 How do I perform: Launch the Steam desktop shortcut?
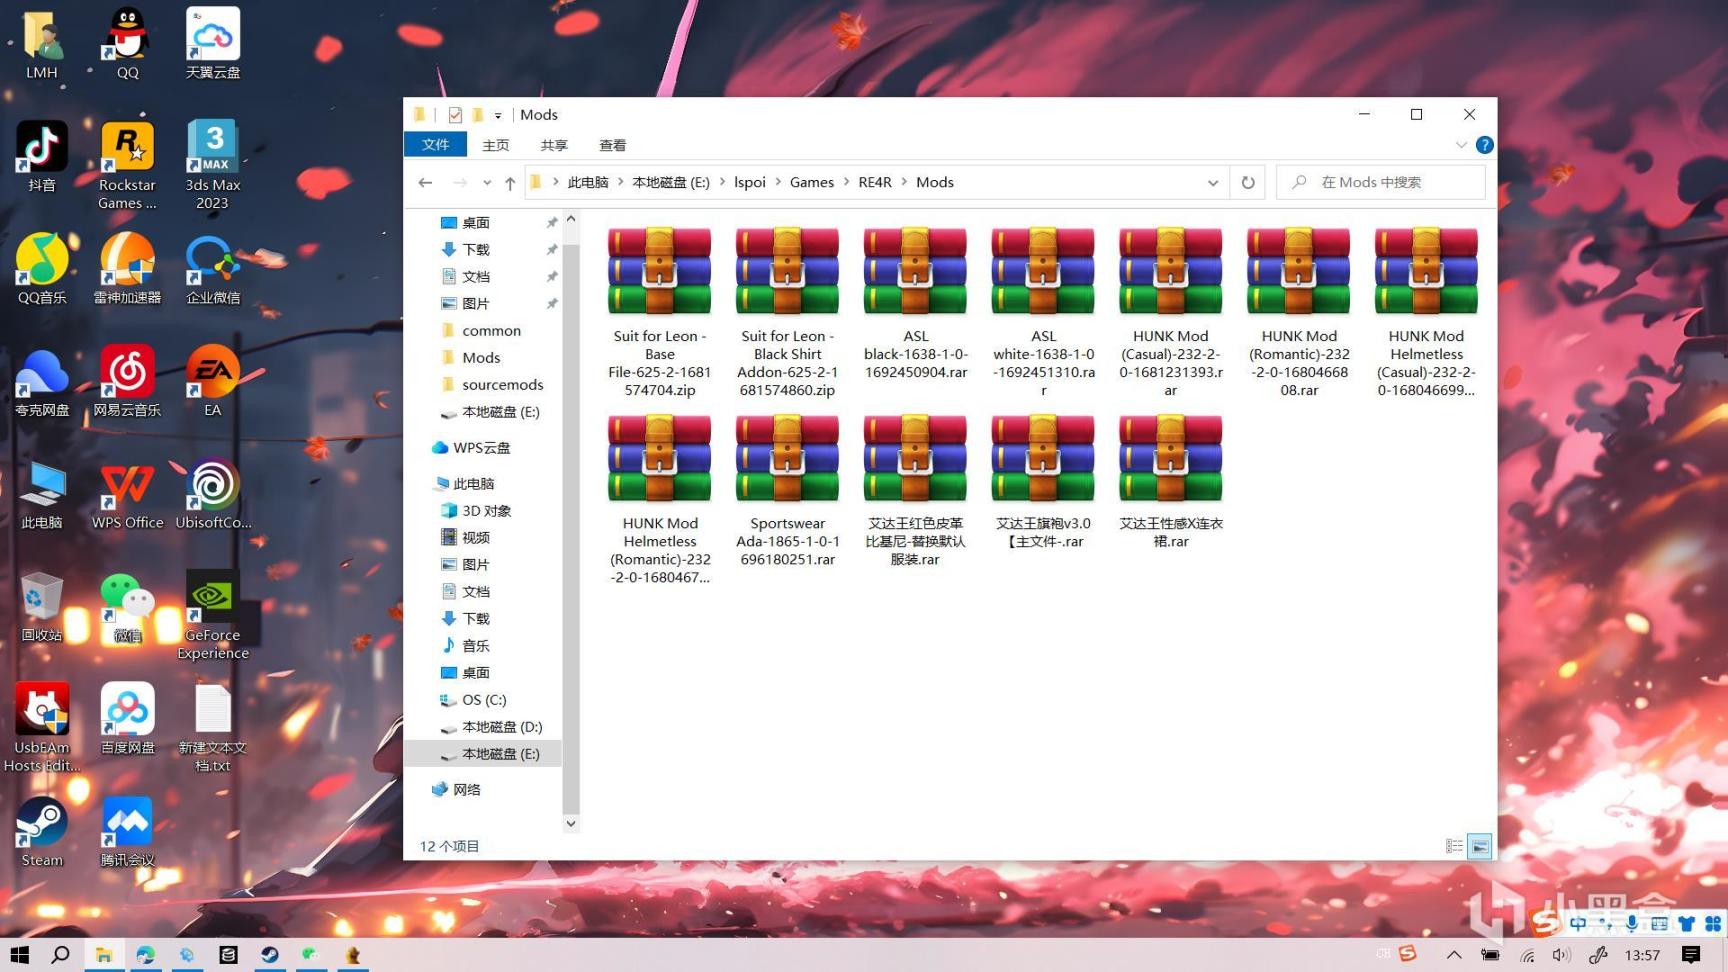pos(42,832)
